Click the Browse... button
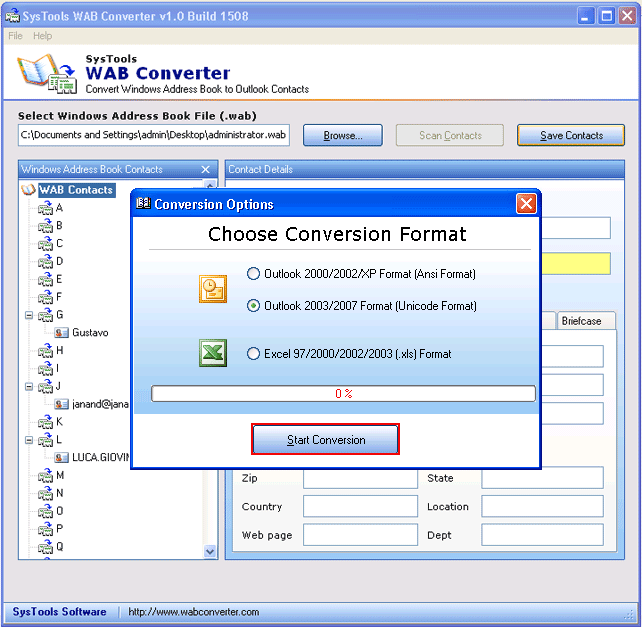642x627 pixels. click(x=343, y=135)
